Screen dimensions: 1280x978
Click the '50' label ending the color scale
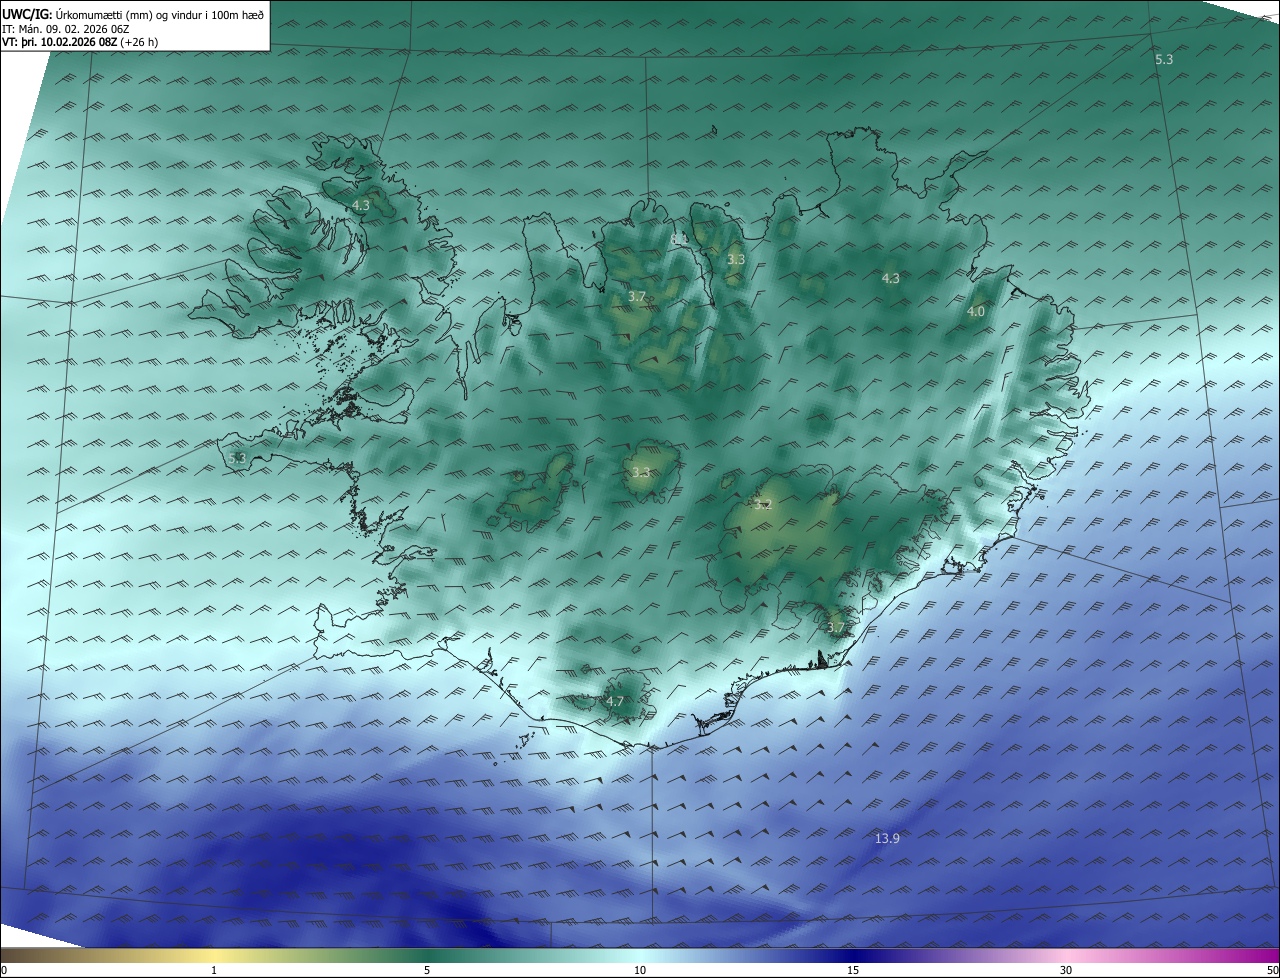(1272, 970)
